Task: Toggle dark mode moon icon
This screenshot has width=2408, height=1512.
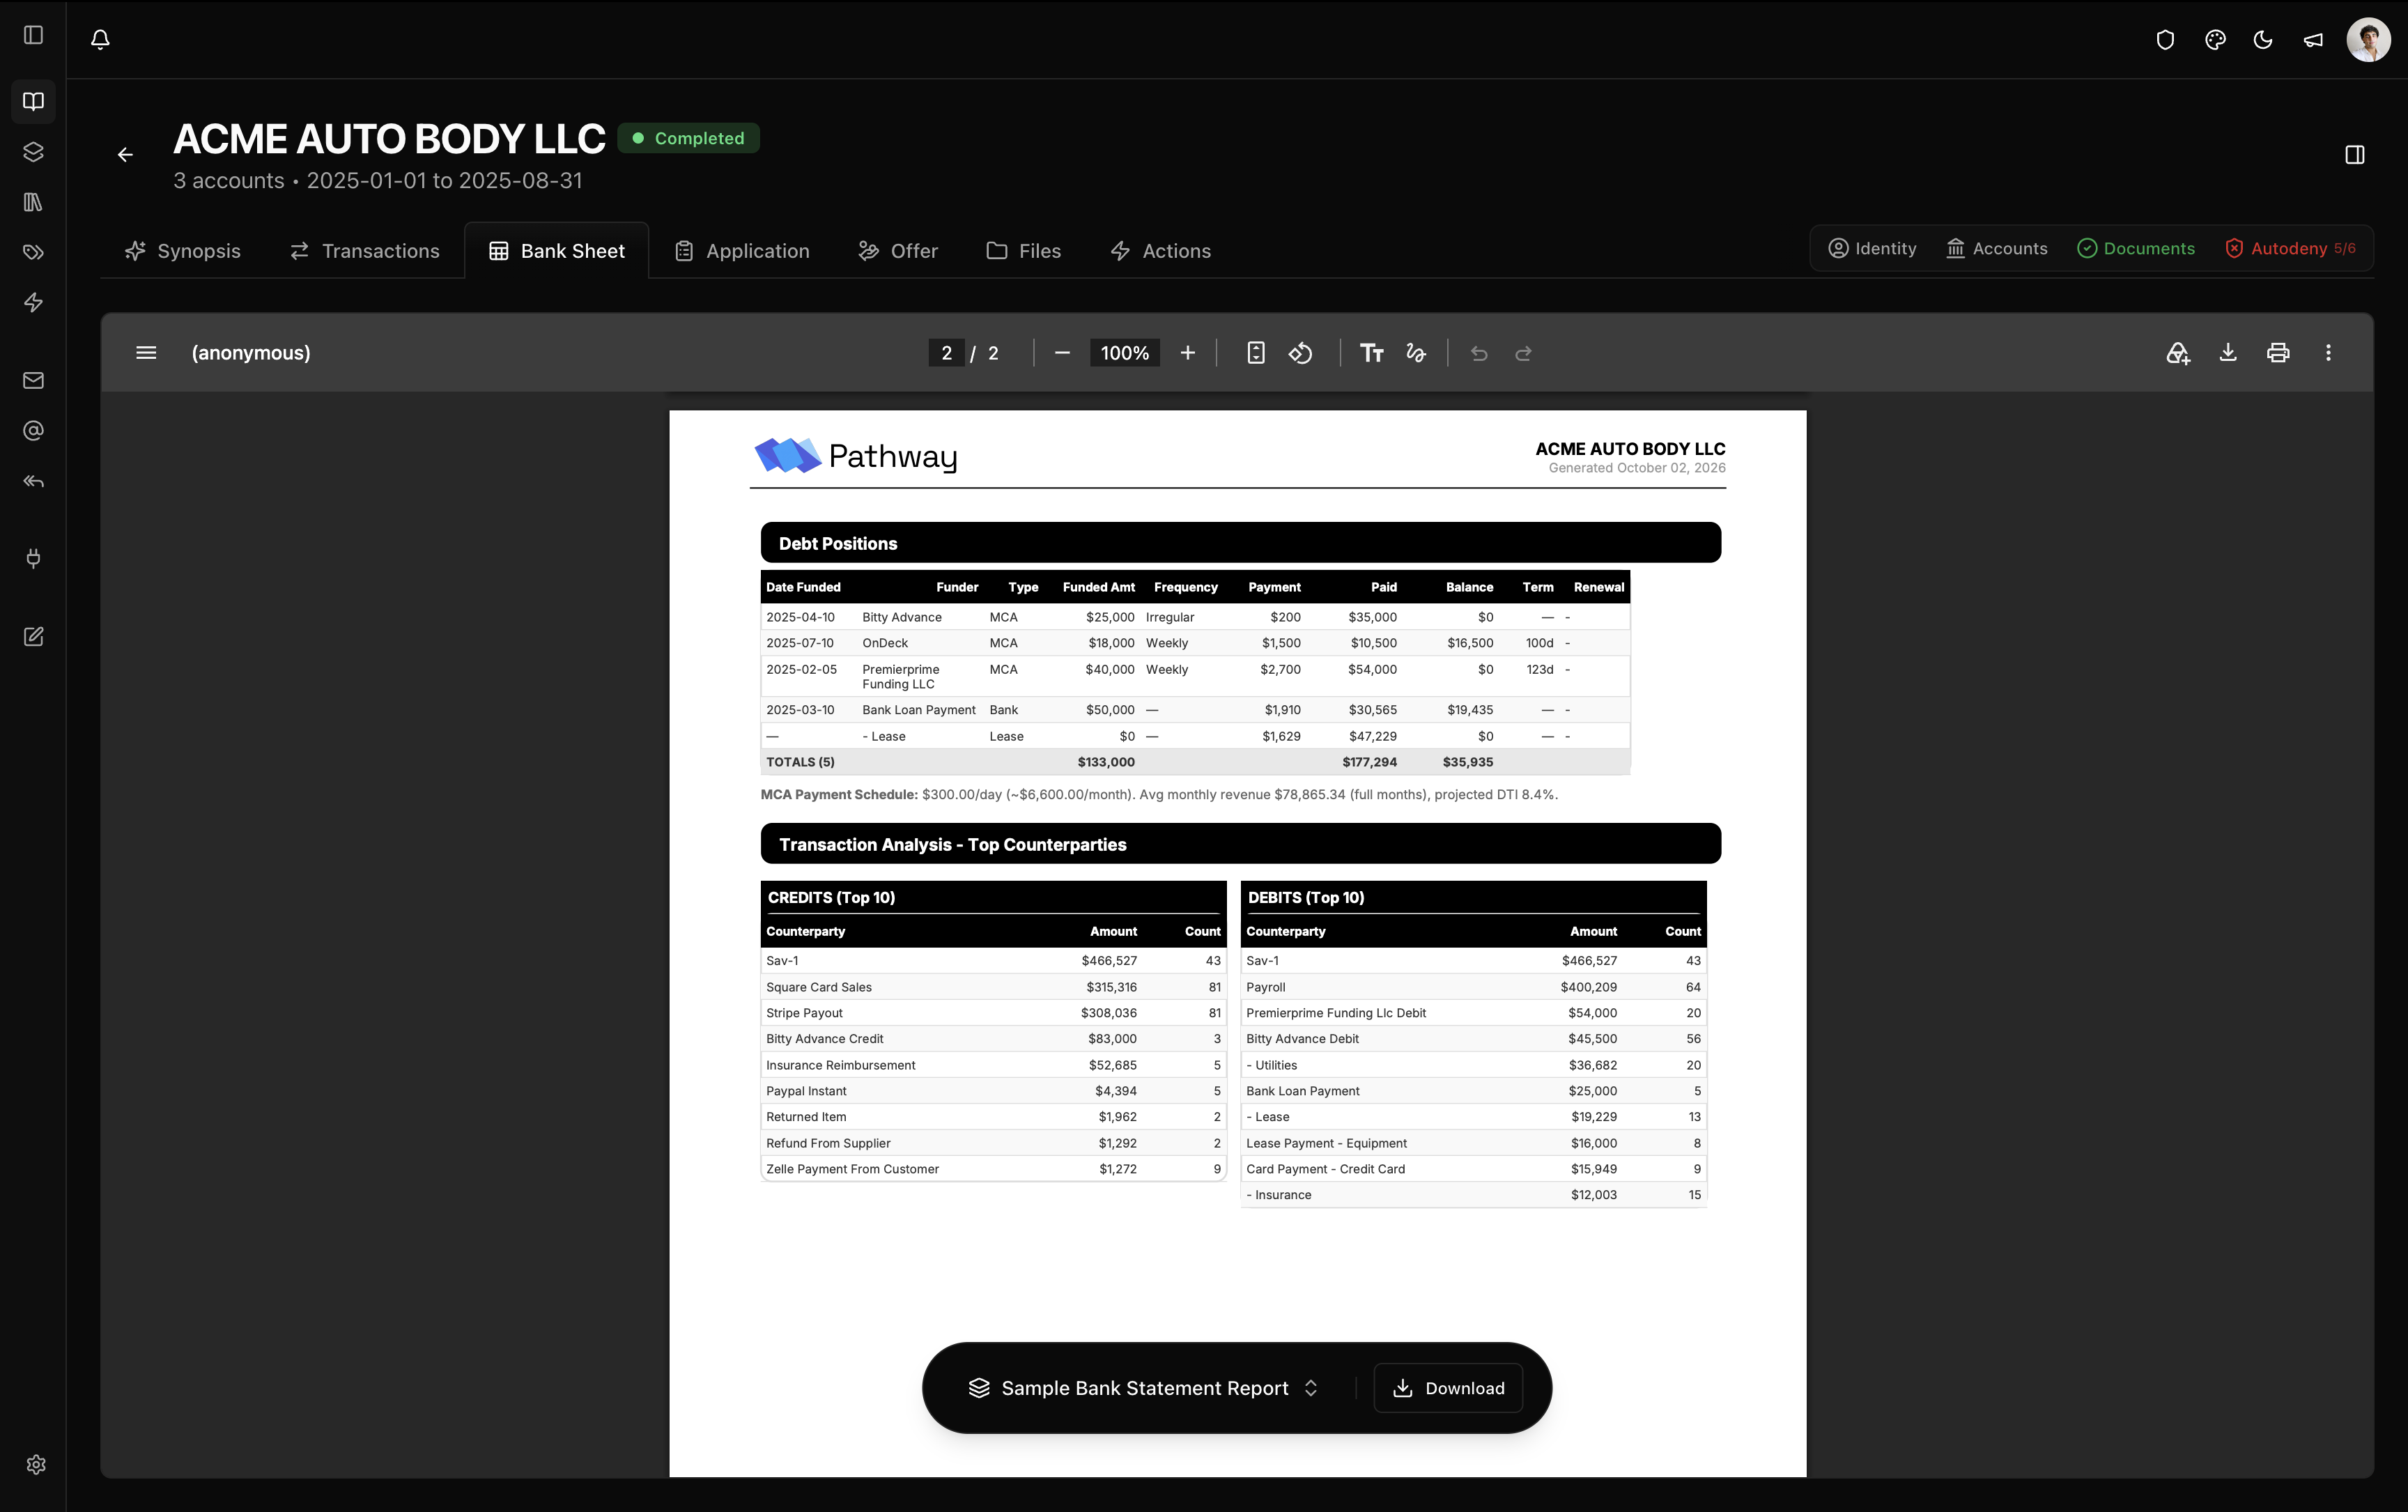Action: [2263, 40]
